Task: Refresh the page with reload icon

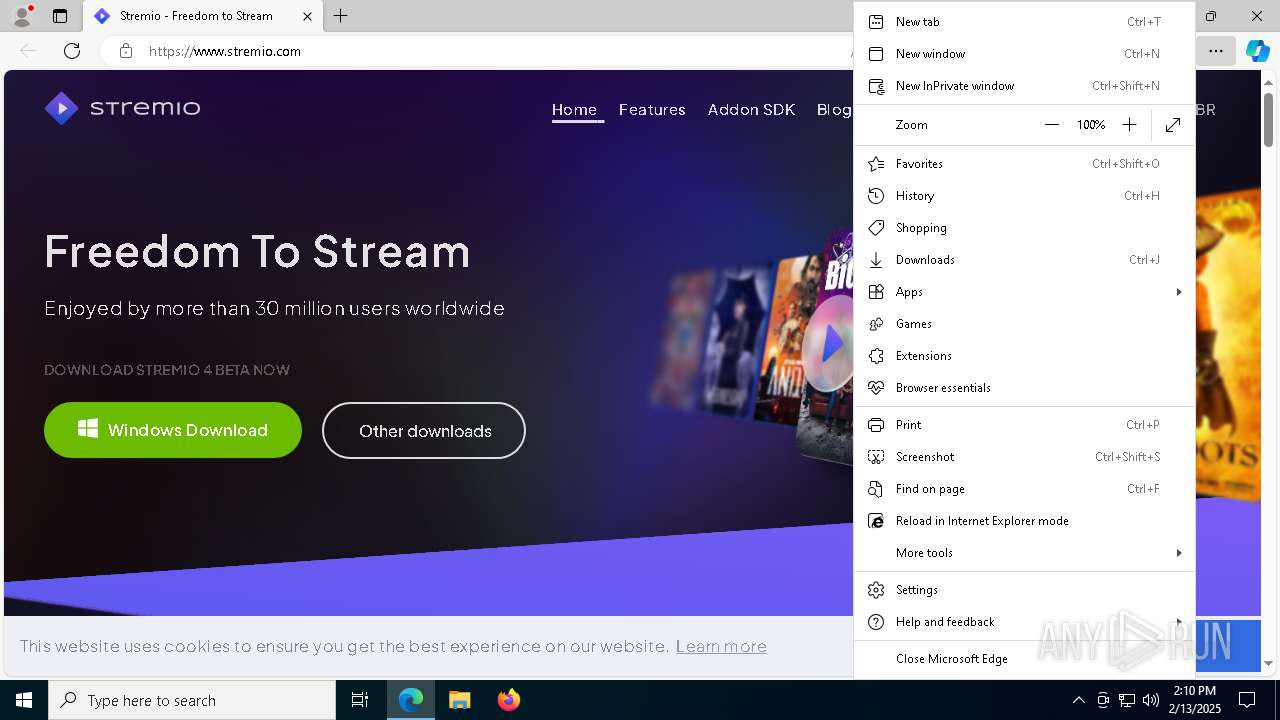Action: [x=72, y=51]
